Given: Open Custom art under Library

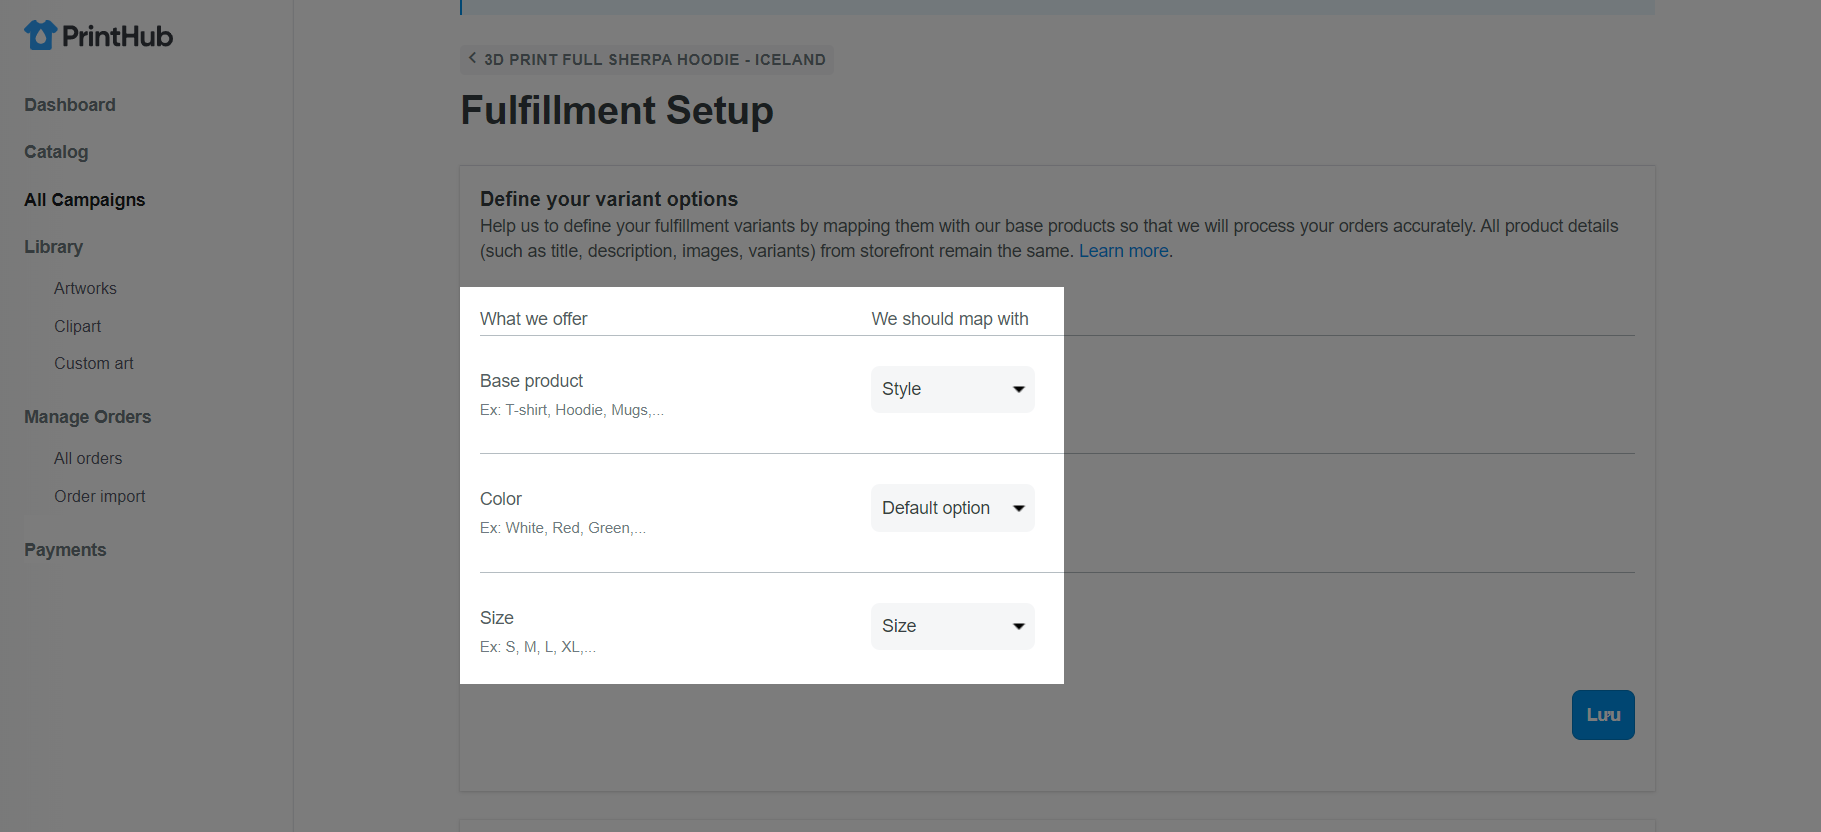Looking at the screenshot, I should (94, 363).
